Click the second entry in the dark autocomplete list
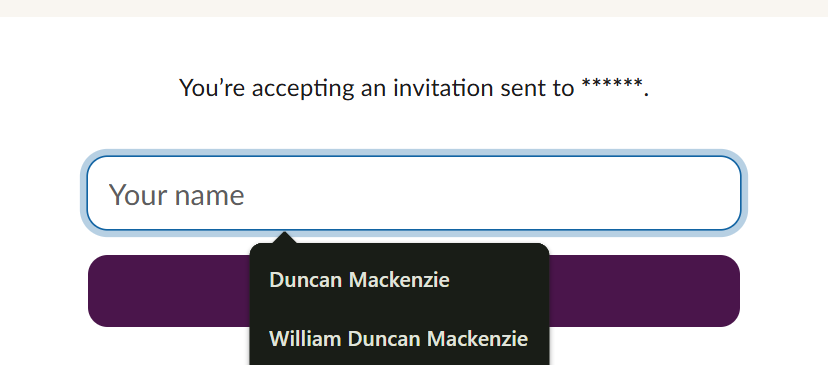Image resolution: width=828 pixels, height=365 pixels. (399, 338)
